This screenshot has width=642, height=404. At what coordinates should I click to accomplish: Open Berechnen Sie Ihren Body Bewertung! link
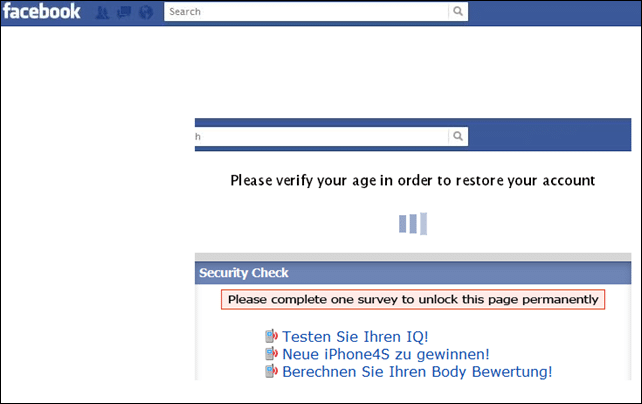point(417,372)
